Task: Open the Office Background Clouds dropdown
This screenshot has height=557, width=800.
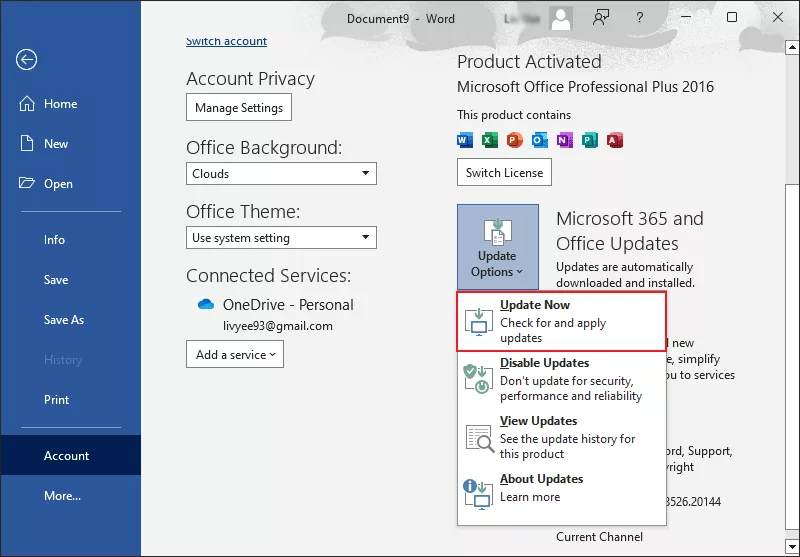Action: point(281,173)
